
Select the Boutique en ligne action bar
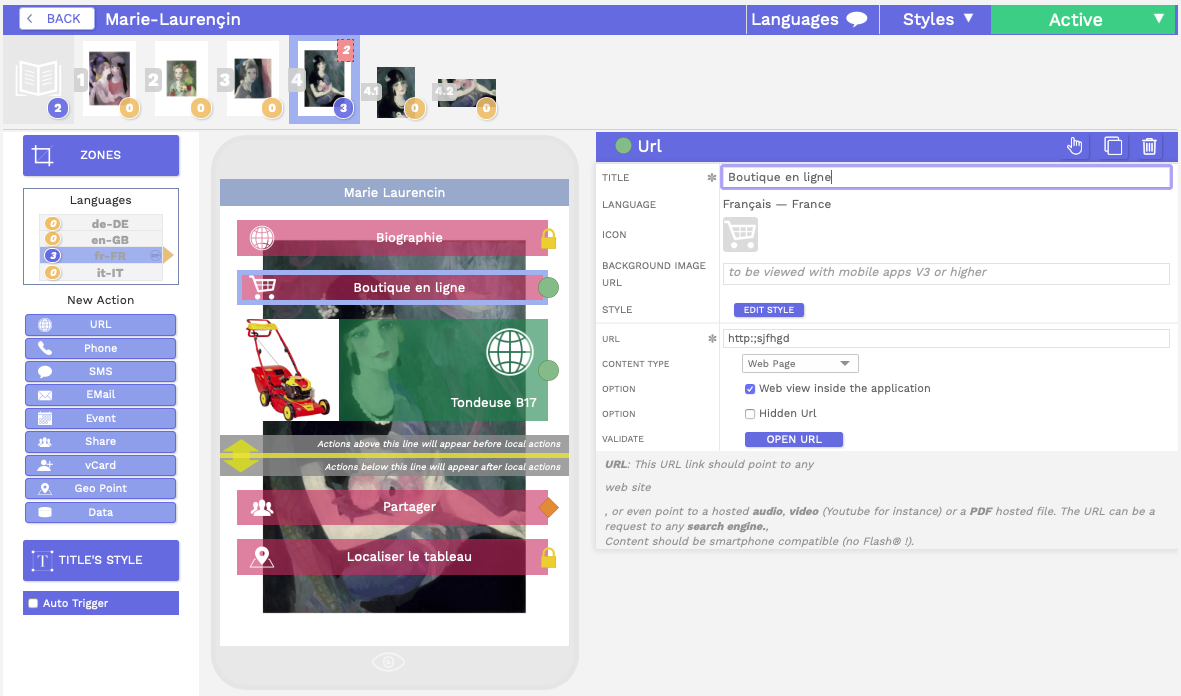point(392,288)
